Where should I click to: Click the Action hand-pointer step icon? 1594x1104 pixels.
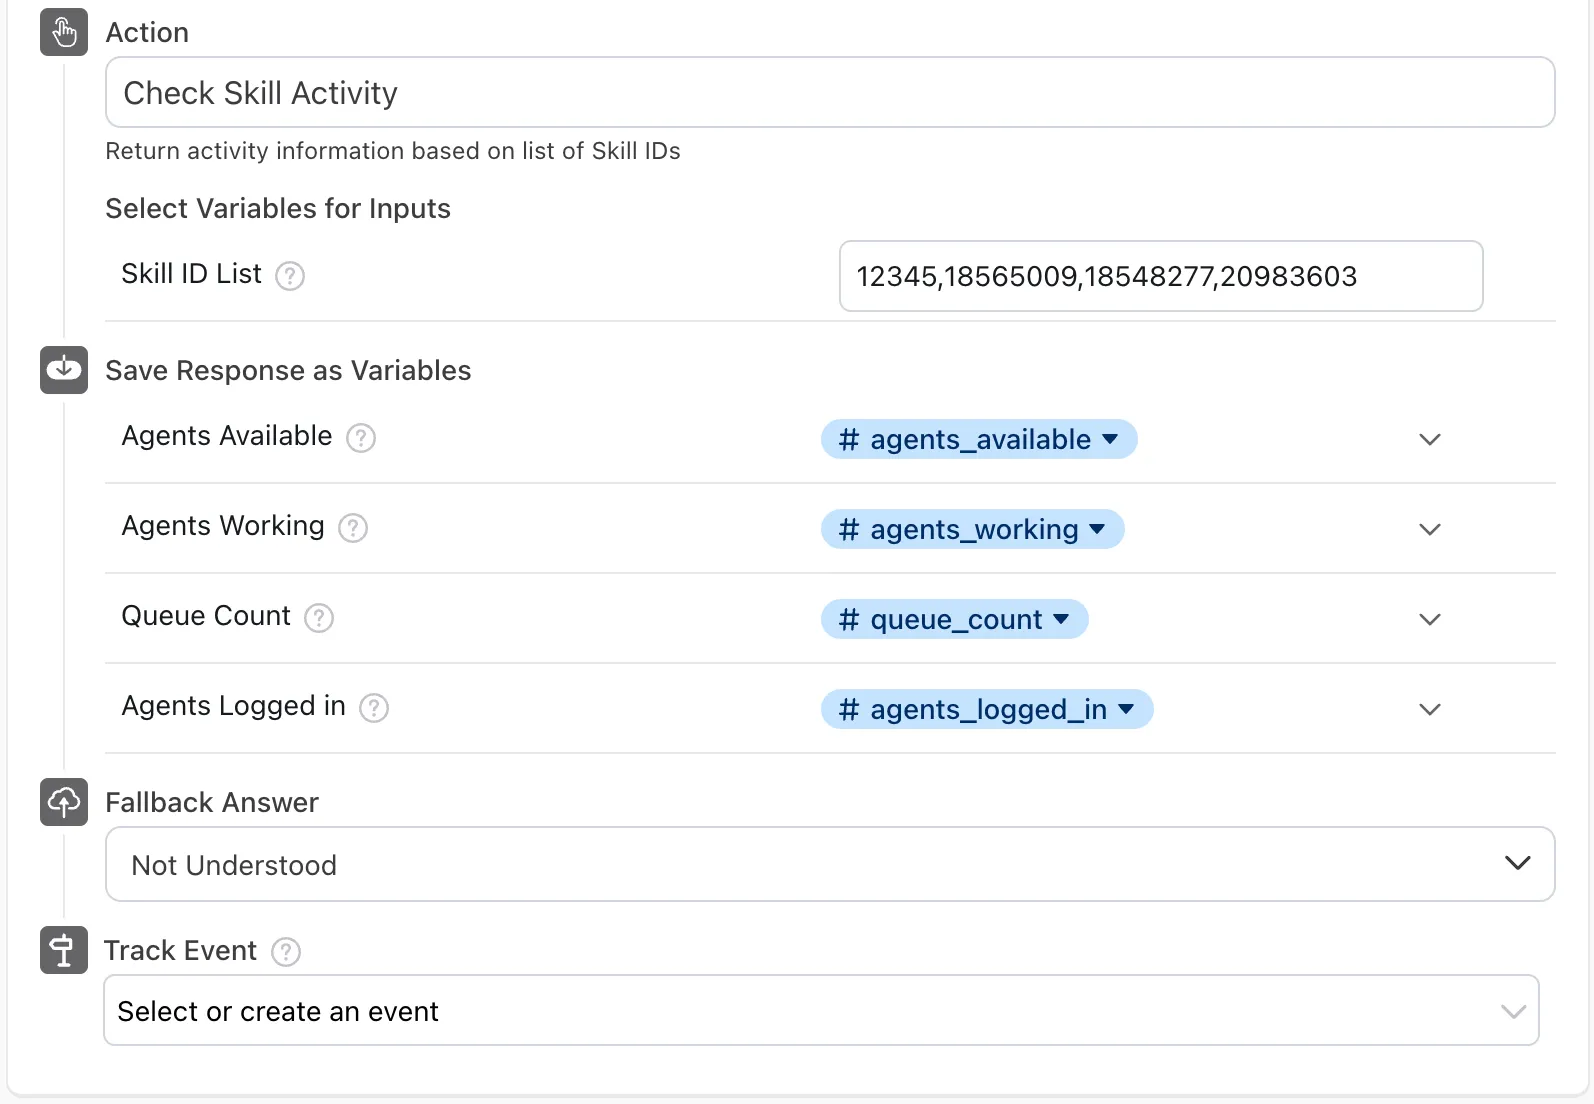pos(64,32)
